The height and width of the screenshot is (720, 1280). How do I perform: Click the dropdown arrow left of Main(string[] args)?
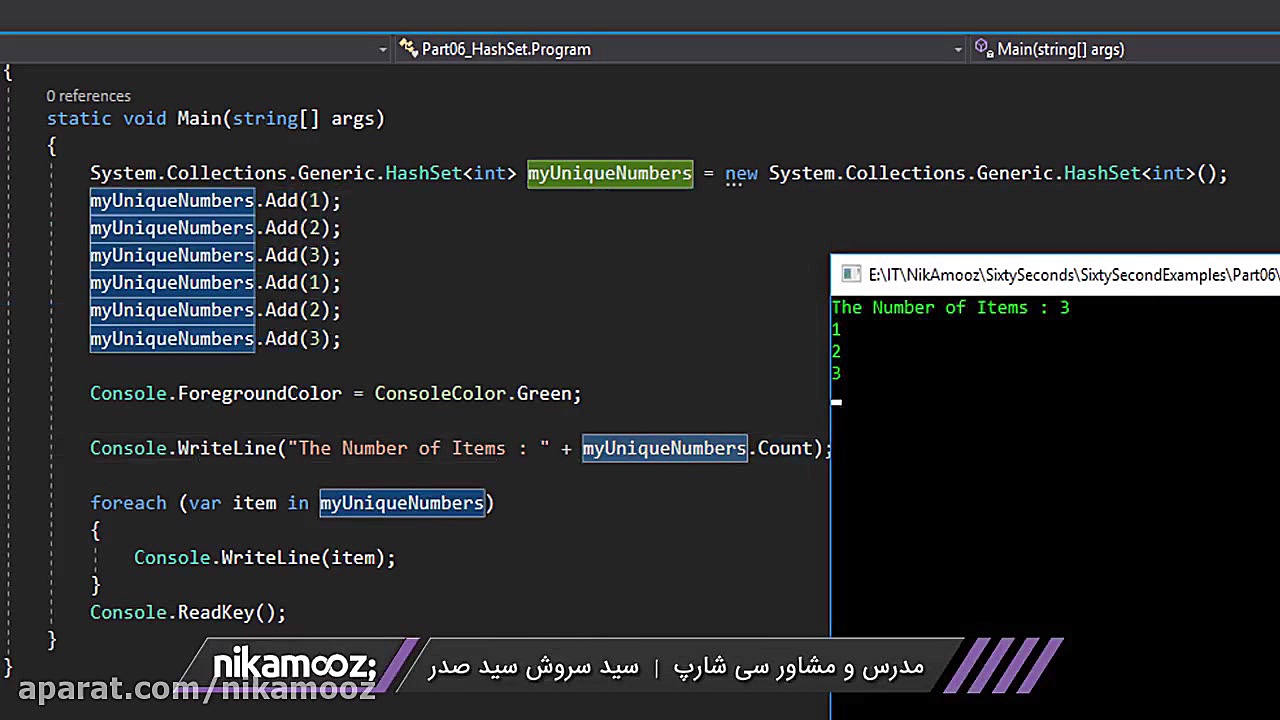click(x=958, y=50)
